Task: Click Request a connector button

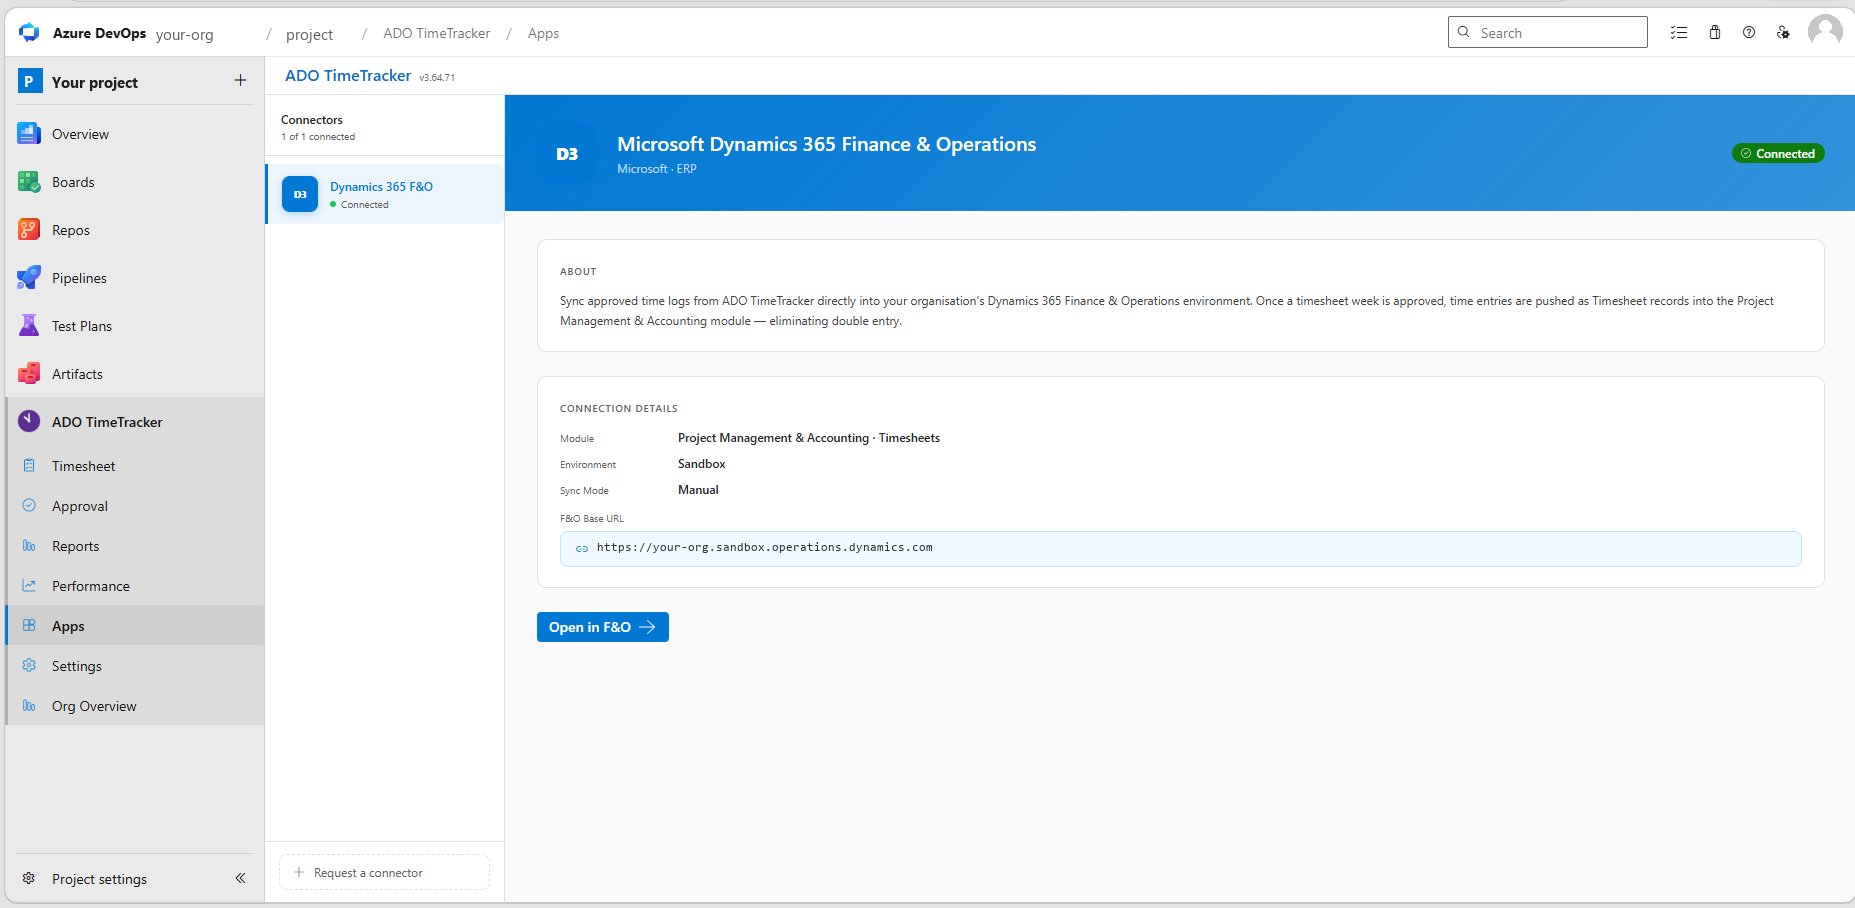Action: point(384,872)
